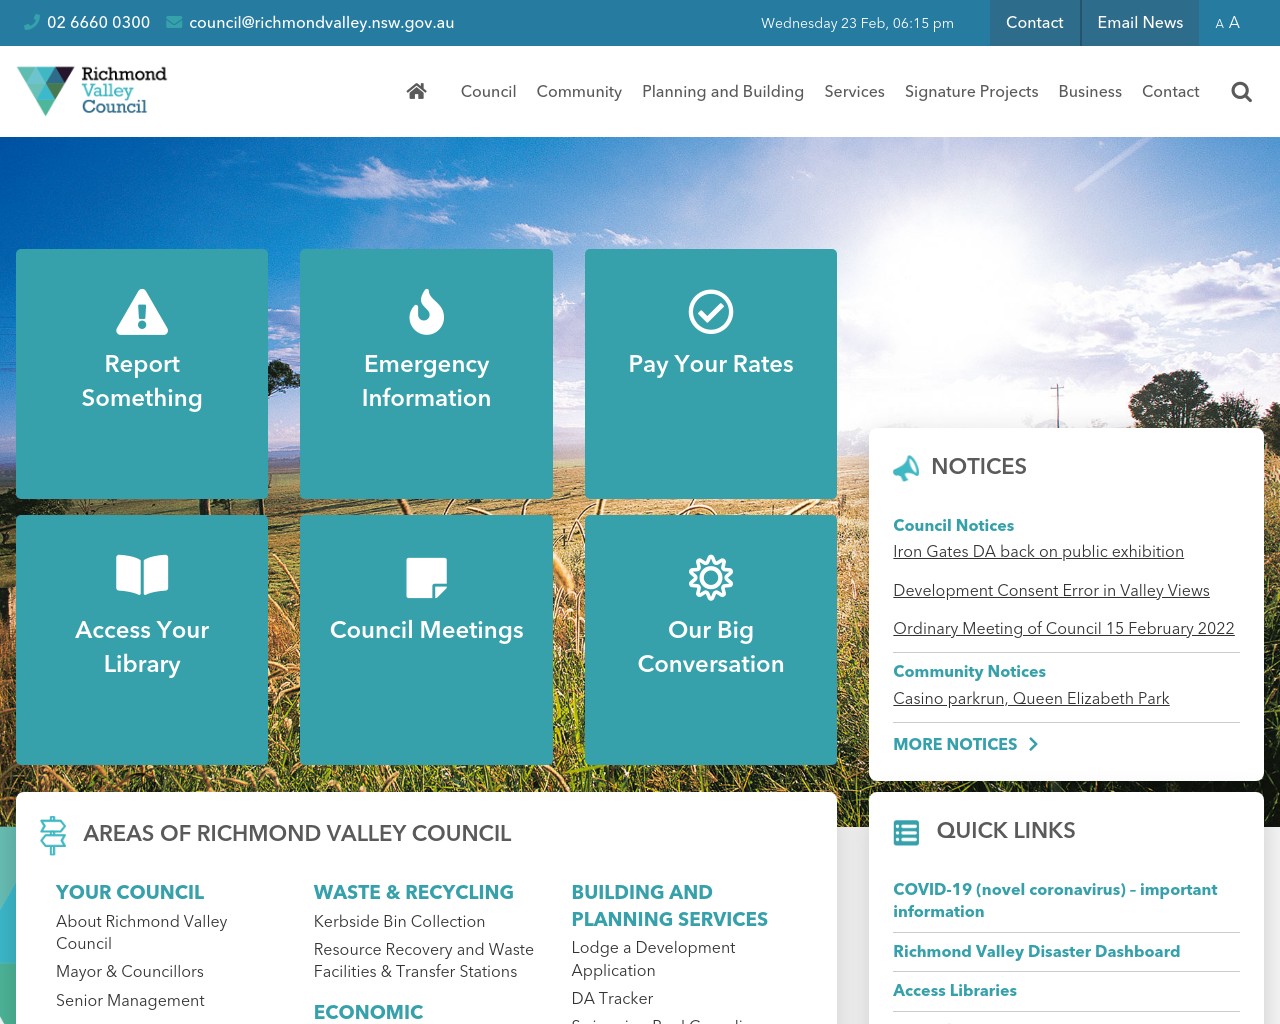Click the envelope icon next to the email address
This screenshot has height=1024, width=1280.
173,22
